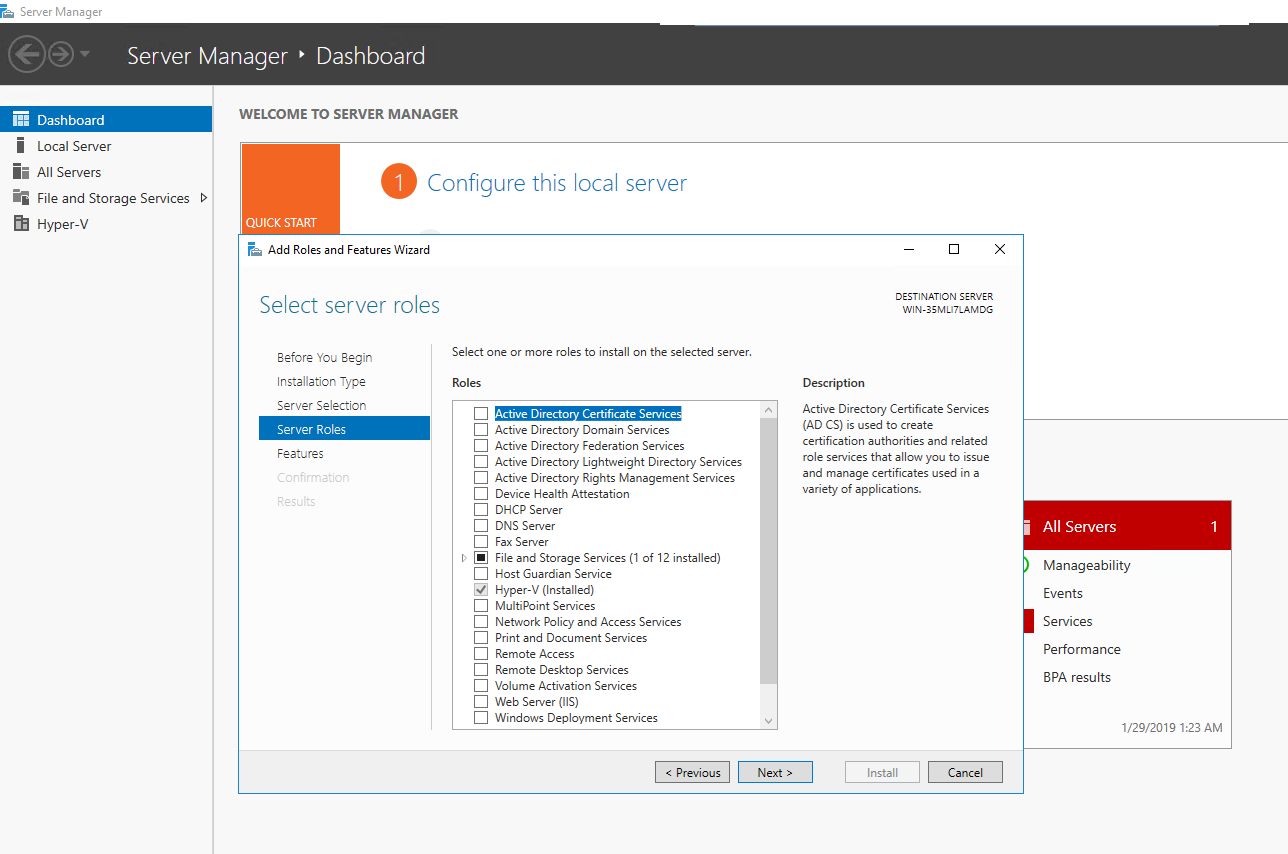Cancel the Add Roles and Features Wizard
The height and width of the screenshot is (854, 1288).
(x=964, y=771)
